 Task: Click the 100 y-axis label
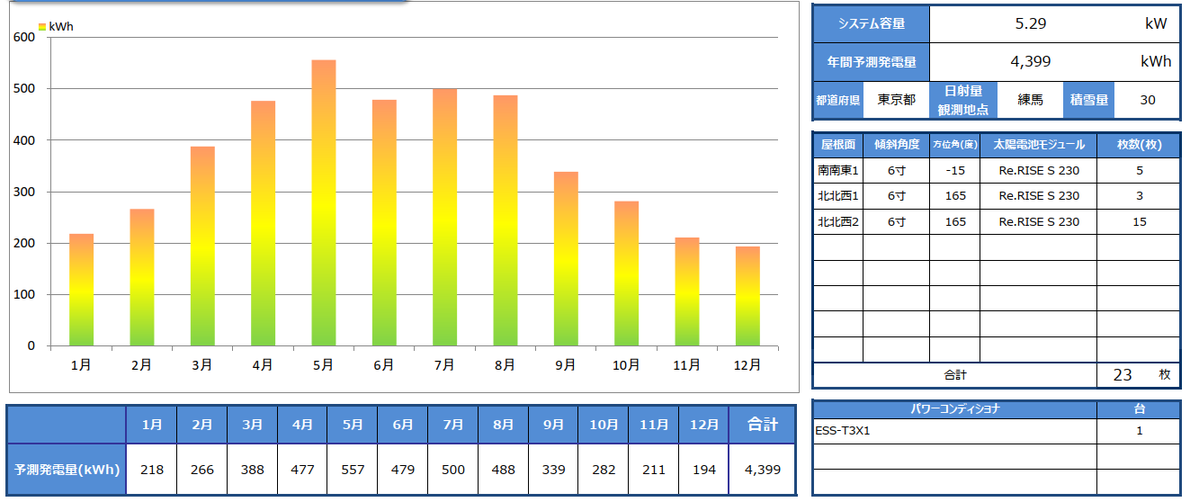click(25, 295)
